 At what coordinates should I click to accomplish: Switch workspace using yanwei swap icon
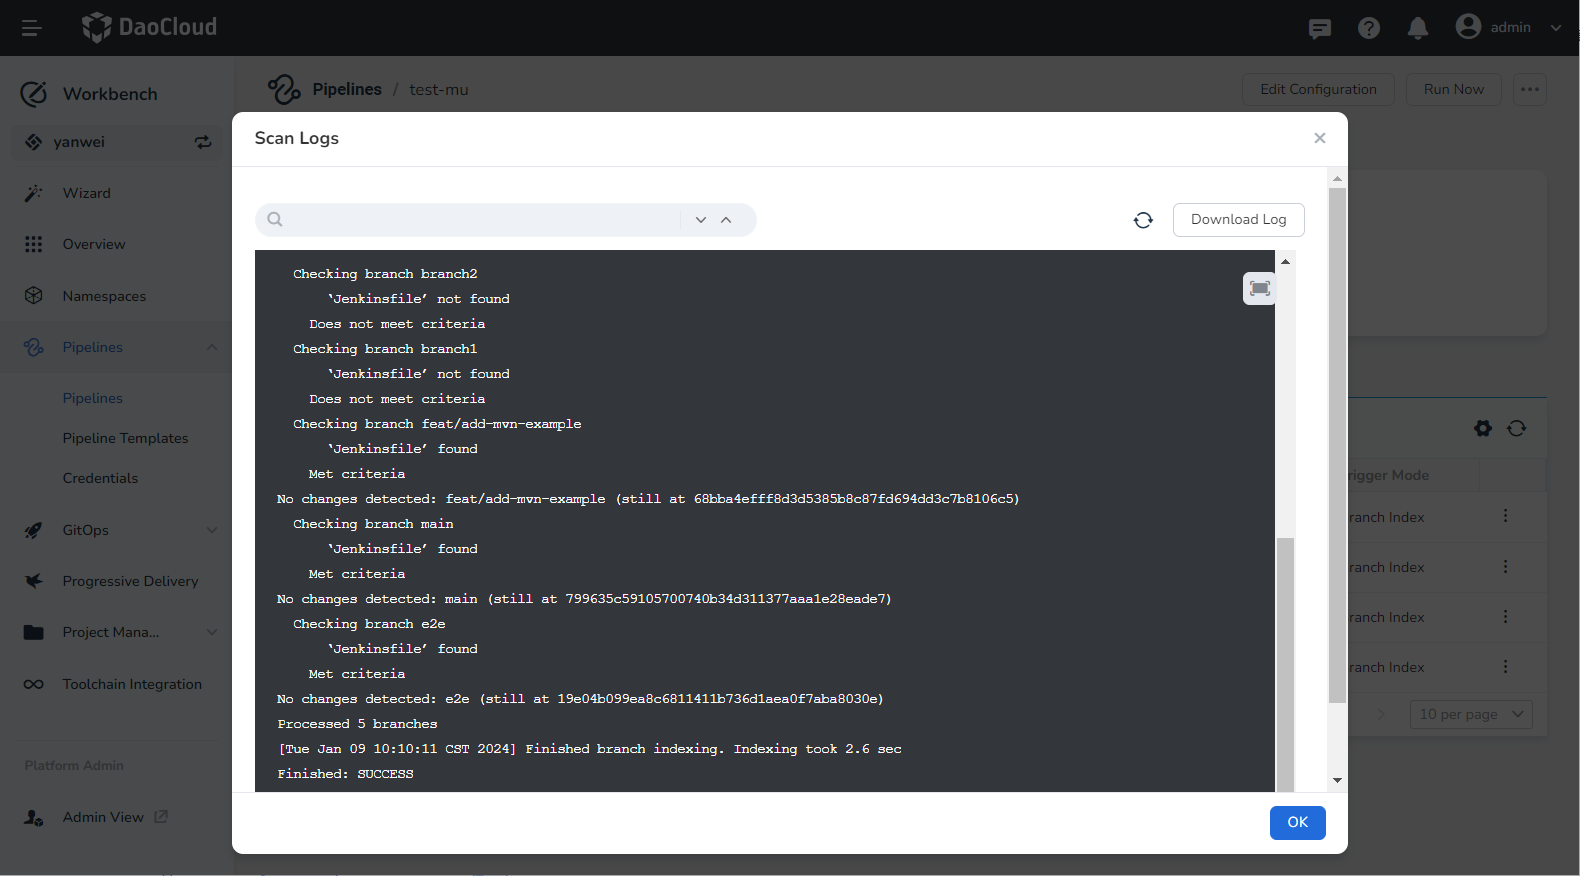tap(203, 142)
